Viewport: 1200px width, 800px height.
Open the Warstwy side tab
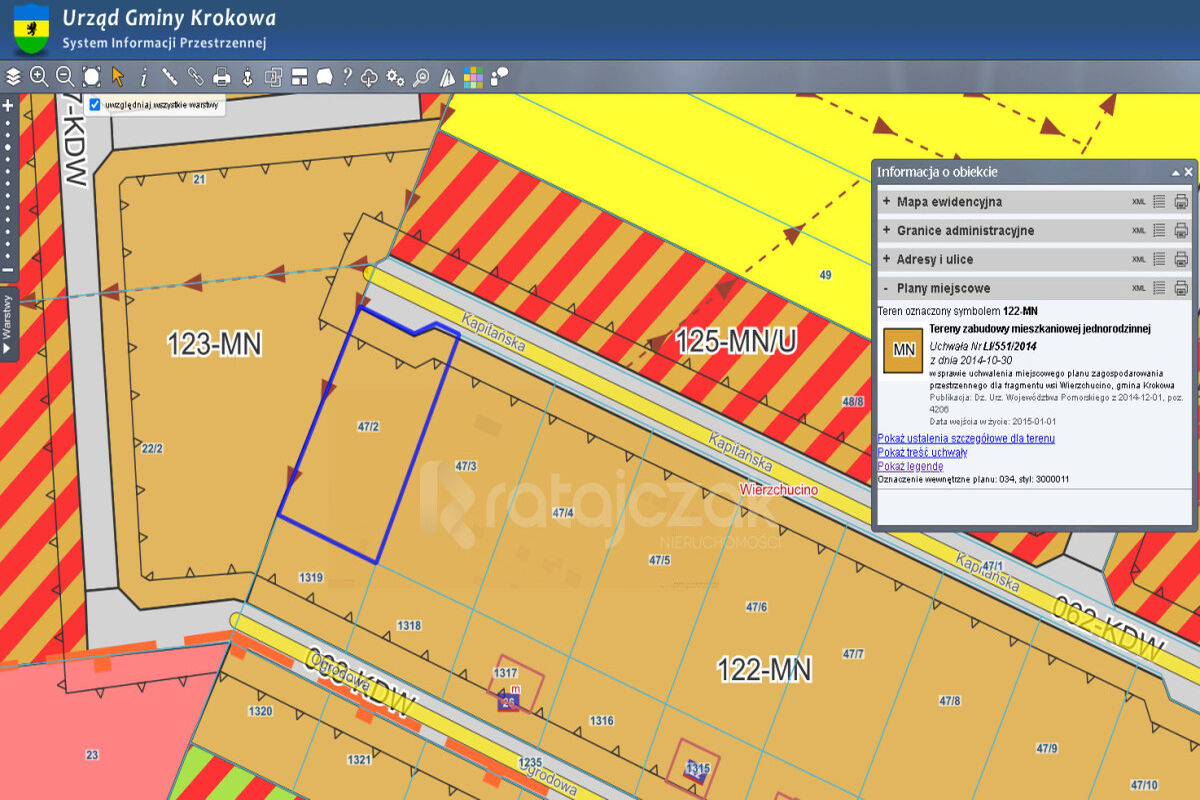[x=8, y=324]
